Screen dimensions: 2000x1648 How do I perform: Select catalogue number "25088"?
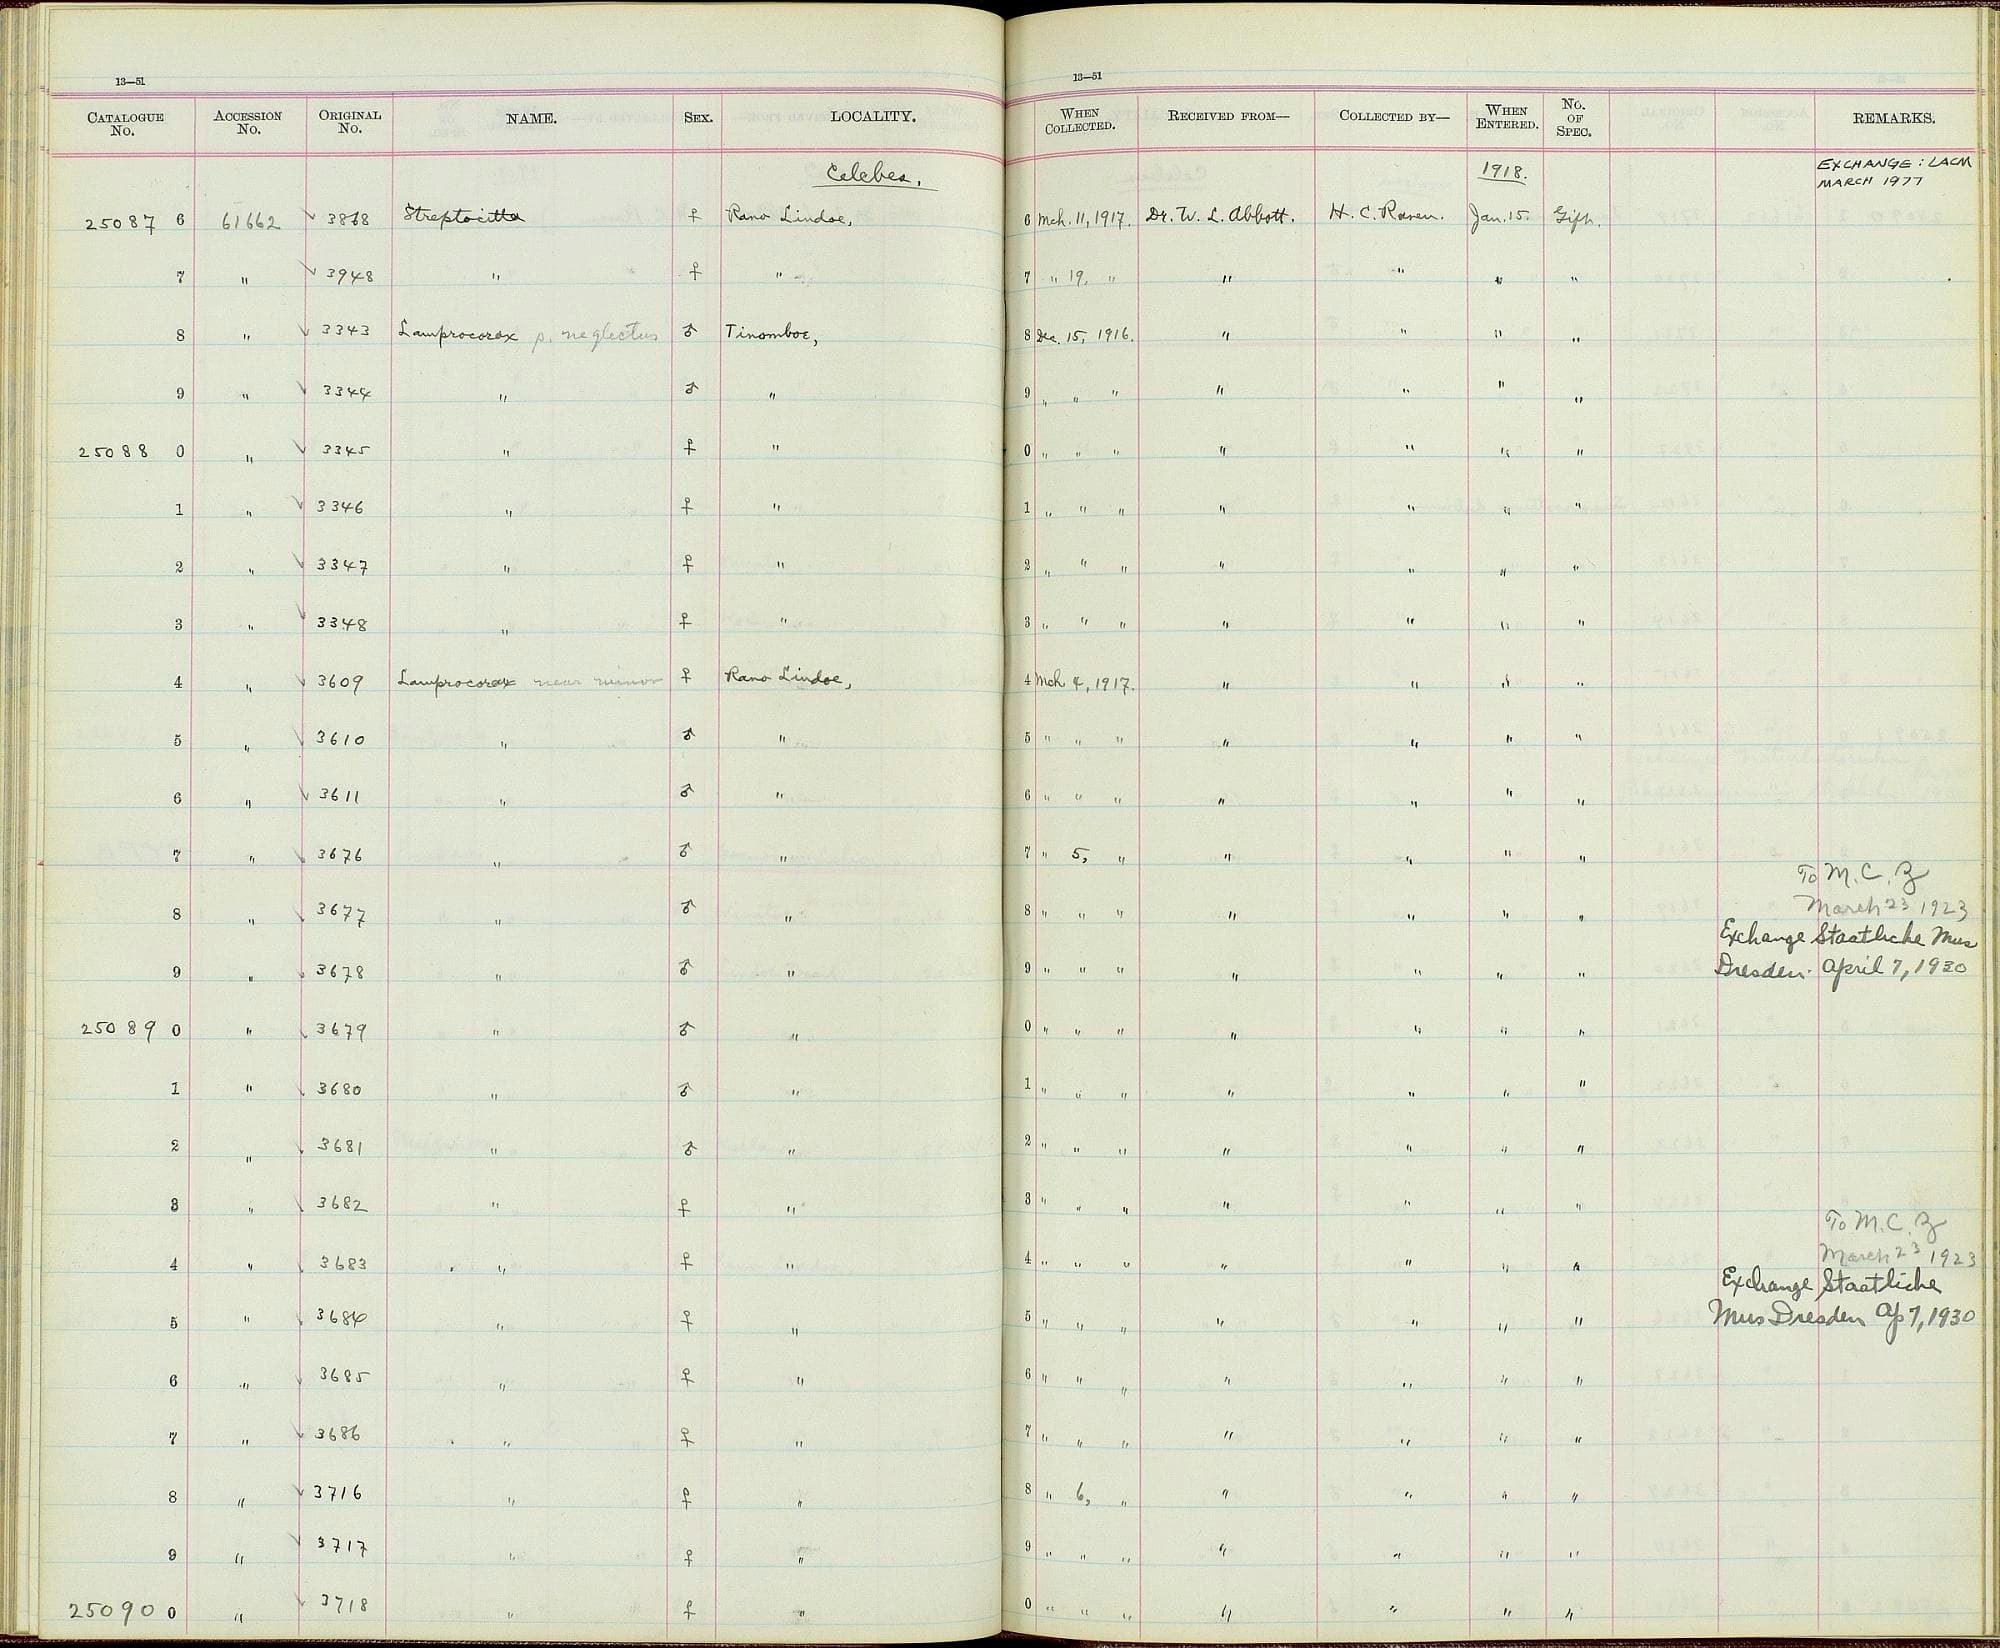[x=113, y=451]
